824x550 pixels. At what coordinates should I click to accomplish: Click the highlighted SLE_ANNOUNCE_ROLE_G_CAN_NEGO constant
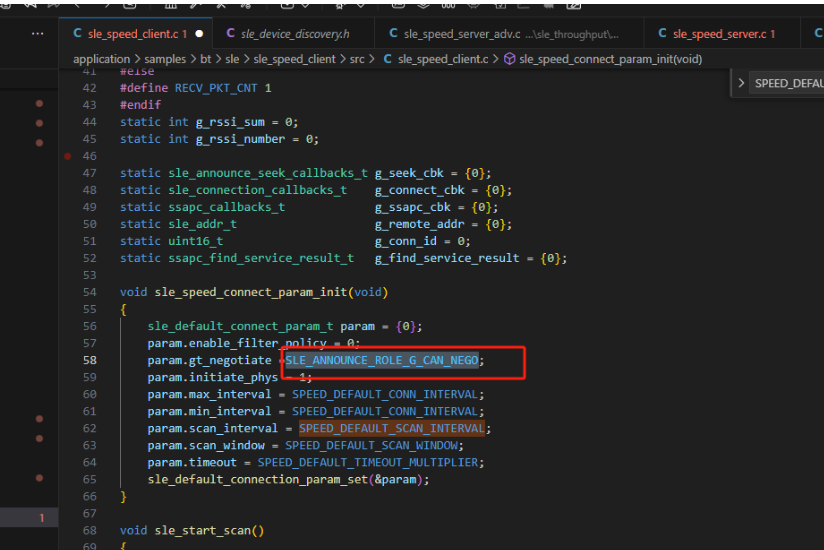coord(381,360)
